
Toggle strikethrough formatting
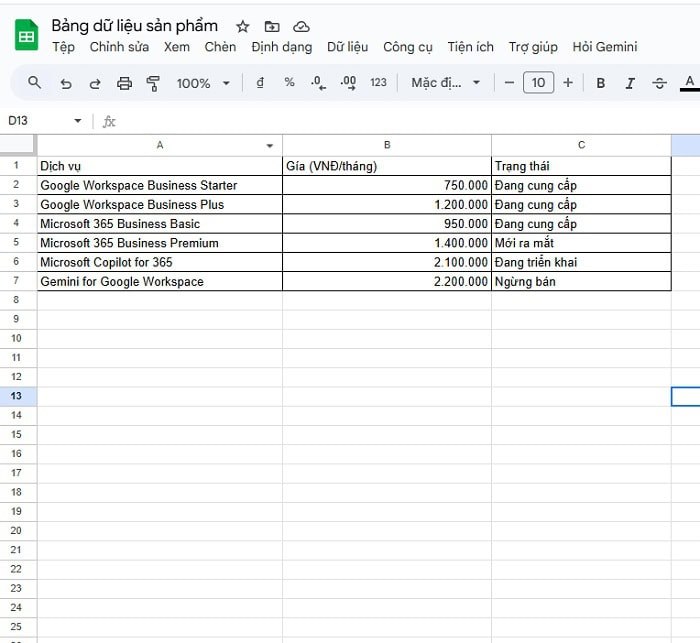pyautogui.click(x=659, y=83)
